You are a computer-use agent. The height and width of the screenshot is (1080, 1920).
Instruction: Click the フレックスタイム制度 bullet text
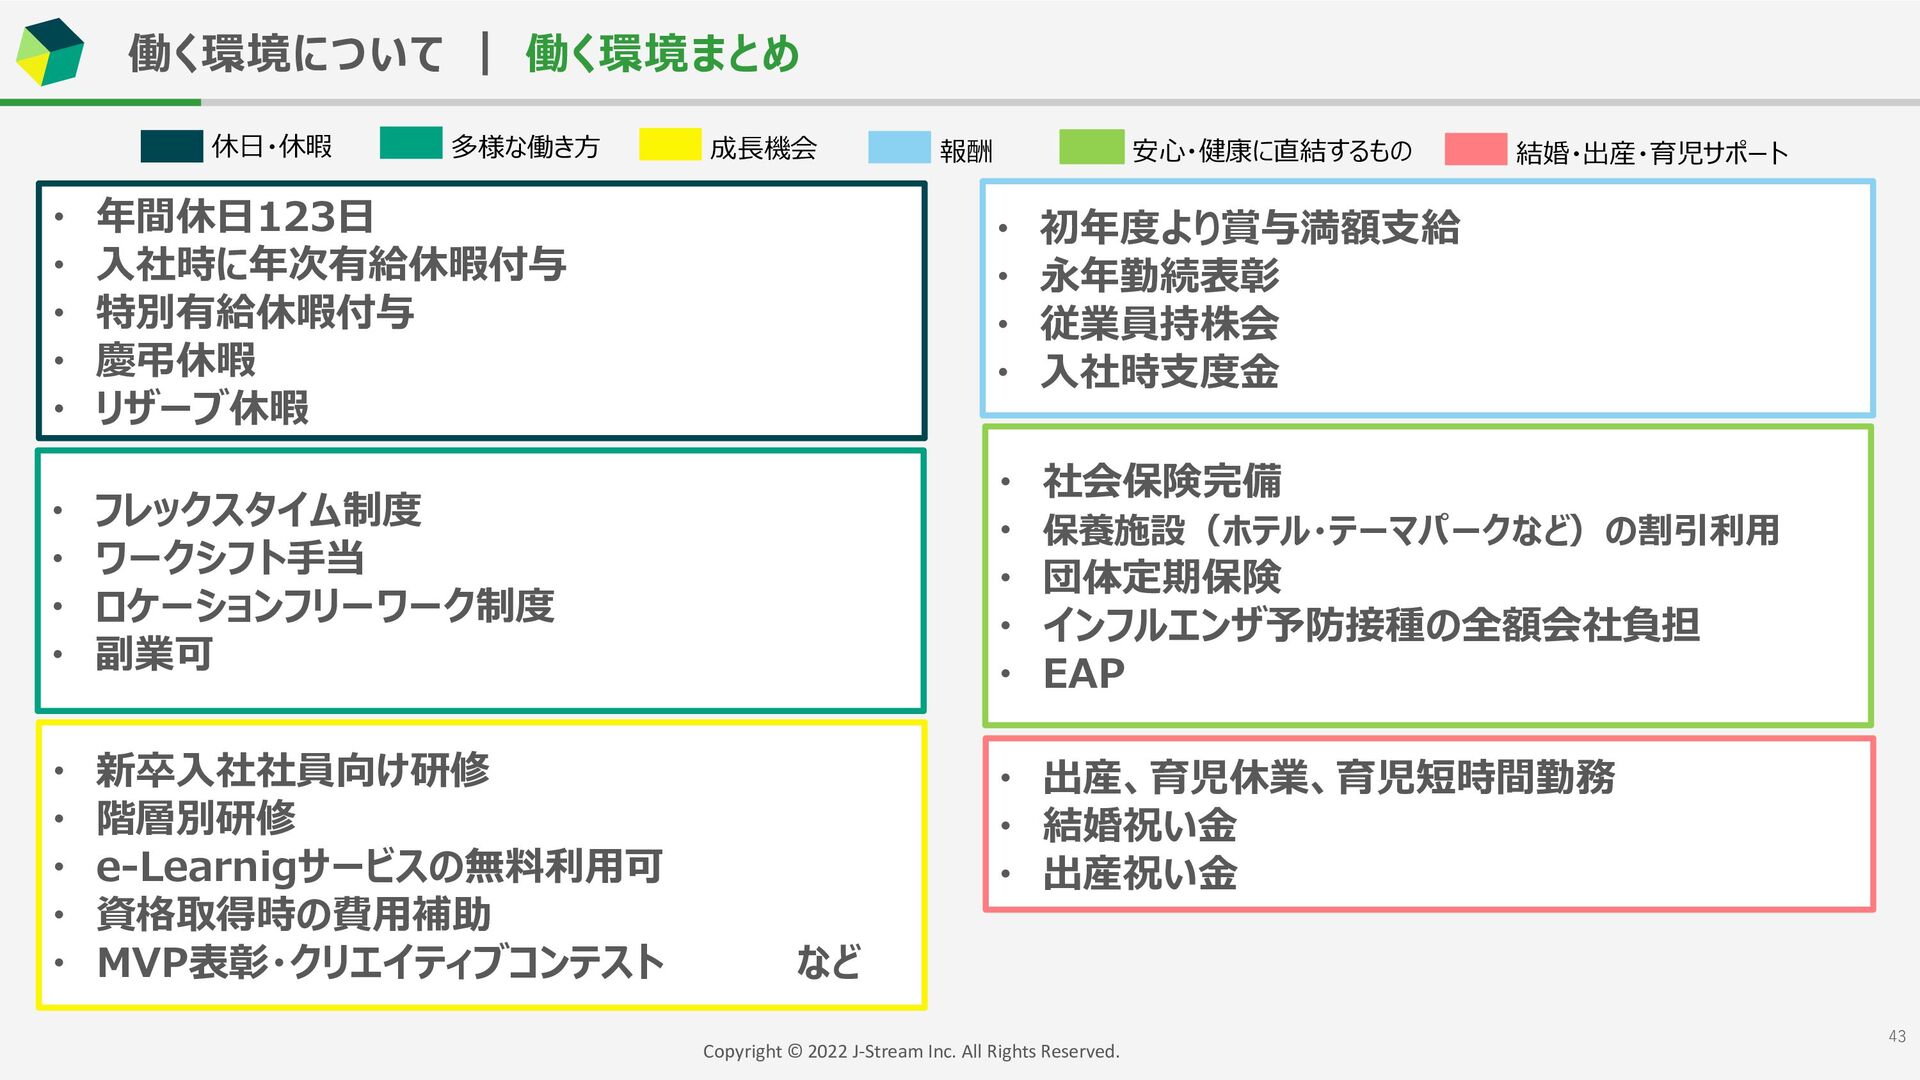(257, 510)
